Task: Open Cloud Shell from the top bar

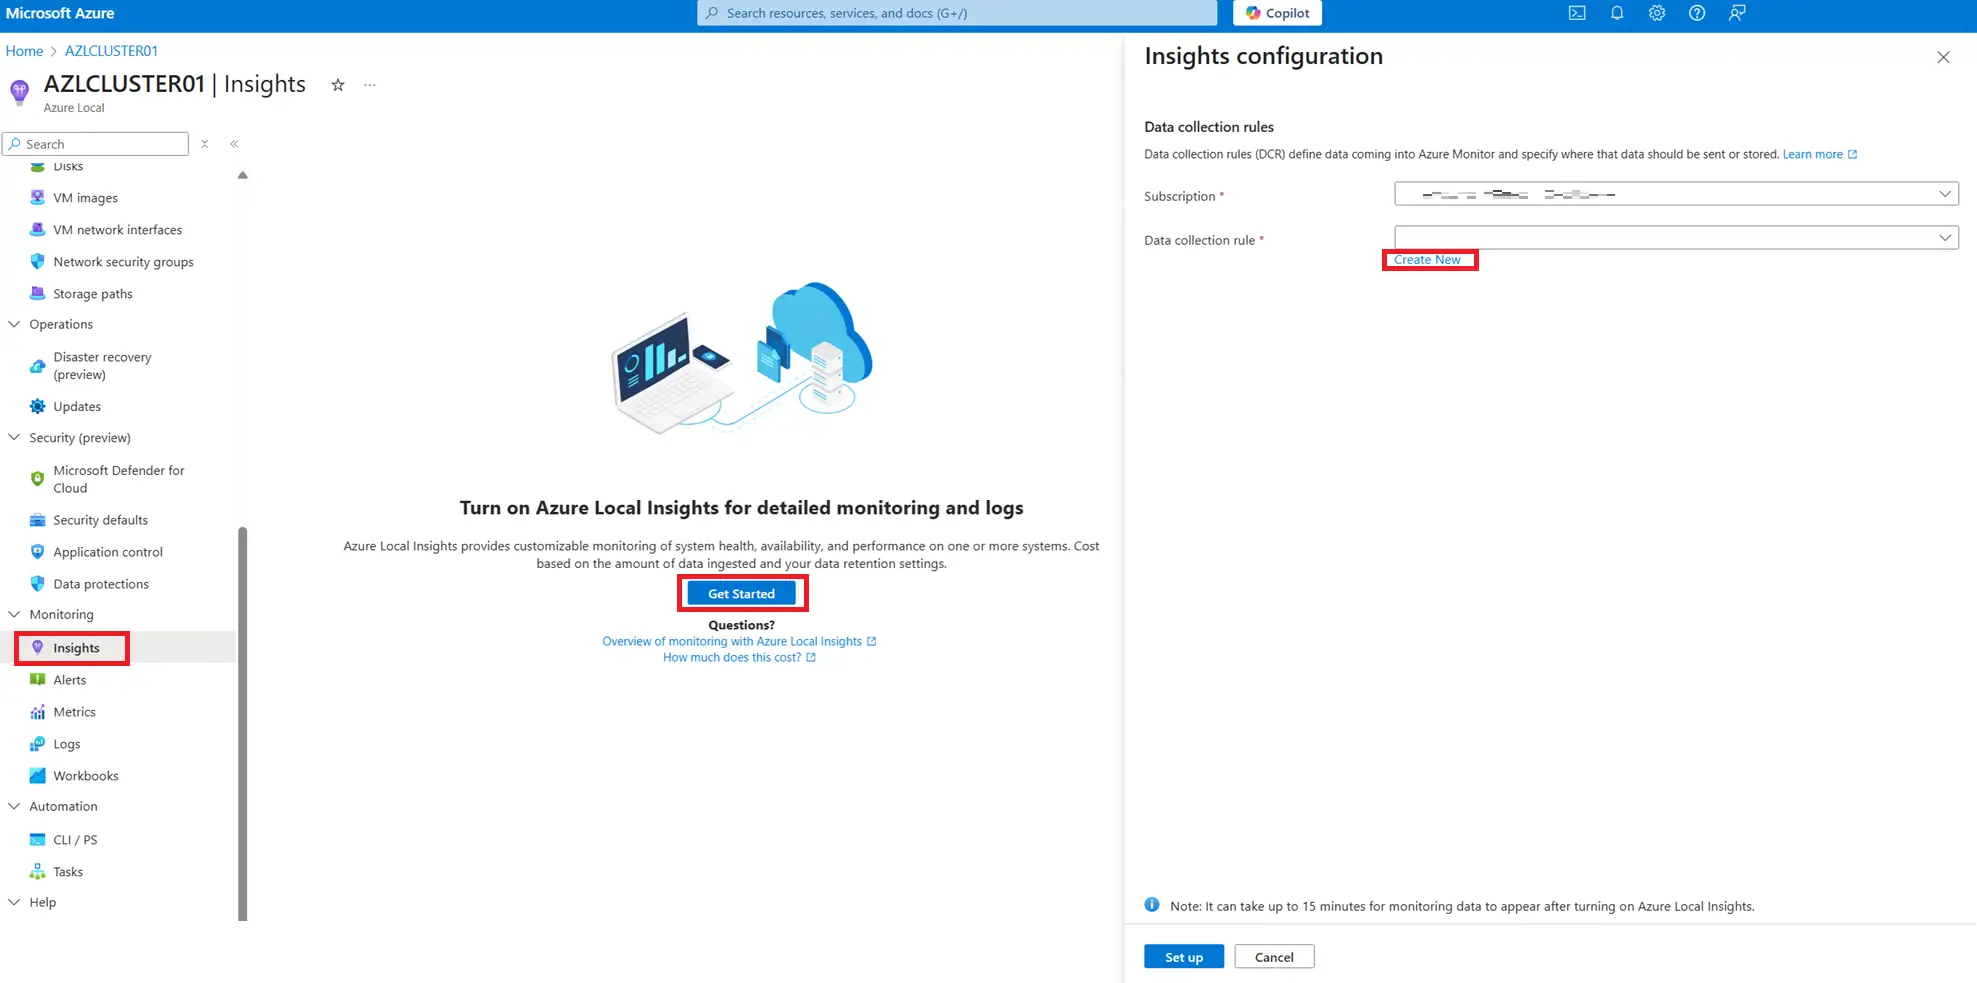Action: click(1576, 13)
